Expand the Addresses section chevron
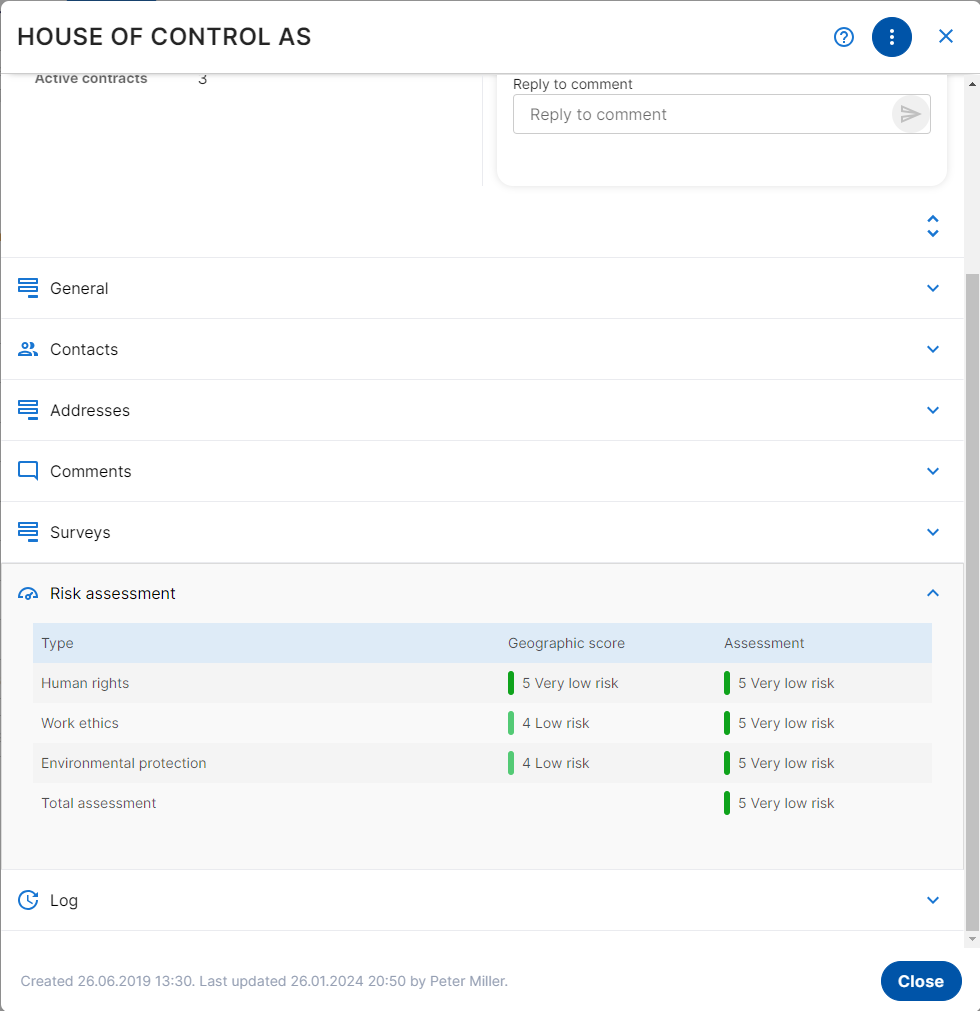The width and height of the screenshot is (980, 1011). point(933,410)
